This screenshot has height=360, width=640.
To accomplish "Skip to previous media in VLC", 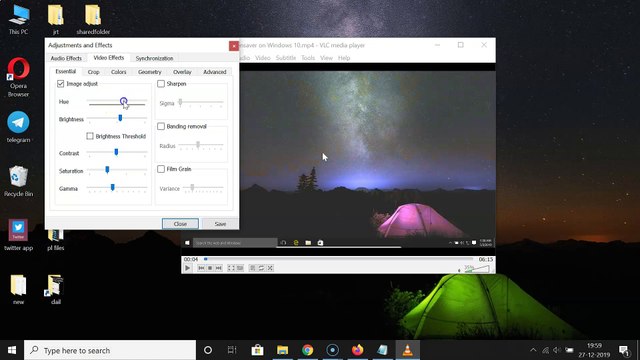I will click(201, 268).
